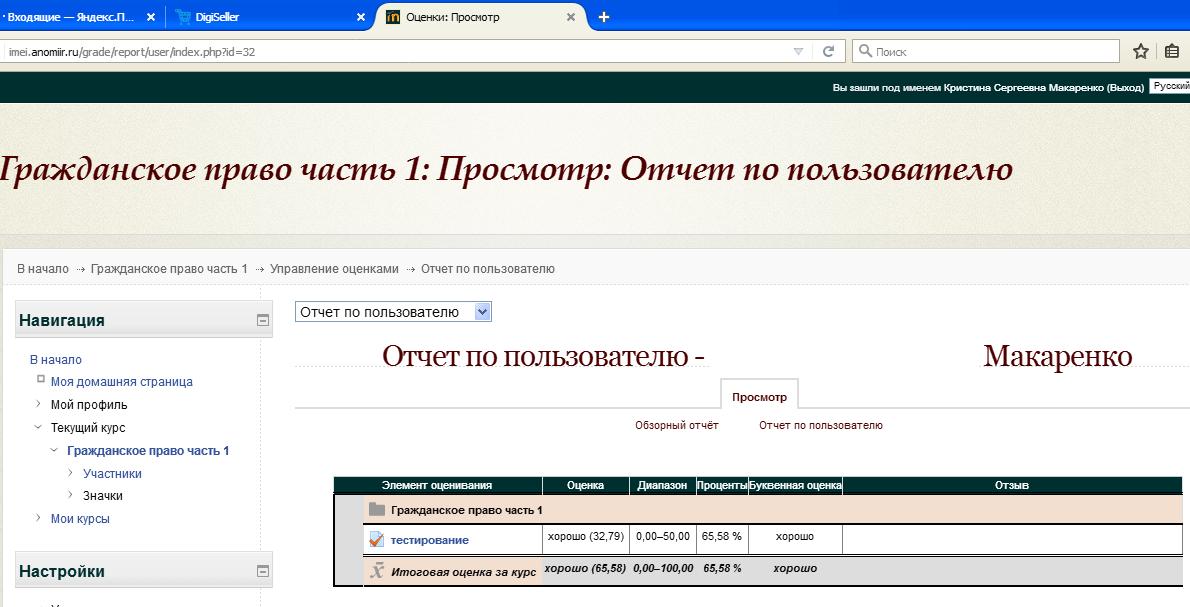Collapse the Навигация block
The height and width of the screenshot is (607, 1190).
click(263, 321)
